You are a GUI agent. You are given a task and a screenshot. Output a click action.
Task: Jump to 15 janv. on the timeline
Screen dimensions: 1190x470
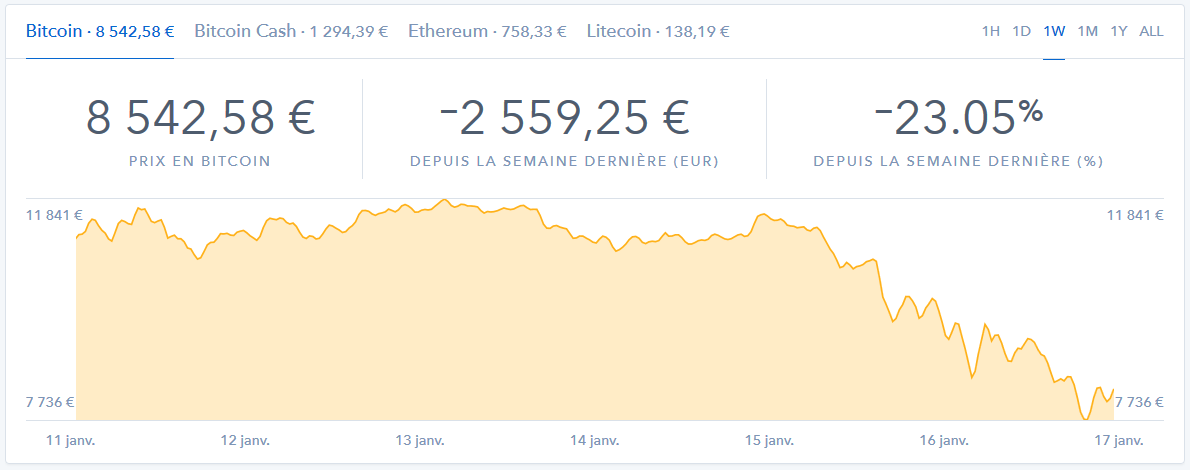pyautogui.click(x=768, y=440)
